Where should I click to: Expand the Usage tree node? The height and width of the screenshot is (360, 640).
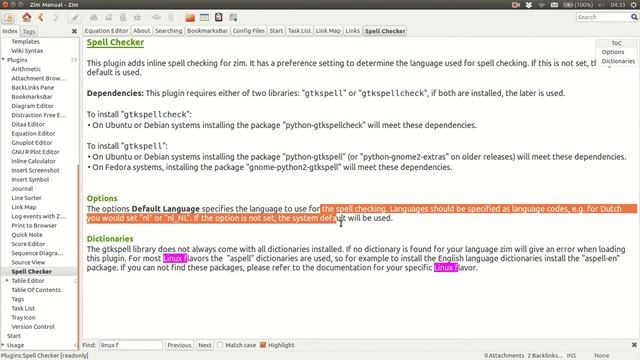point(3,345)
